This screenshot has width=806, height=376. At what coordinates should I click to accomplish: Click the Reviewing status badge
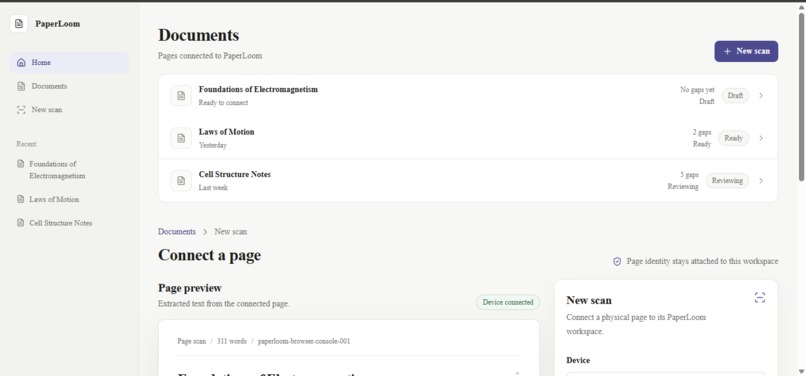click(x=727, y=181)
